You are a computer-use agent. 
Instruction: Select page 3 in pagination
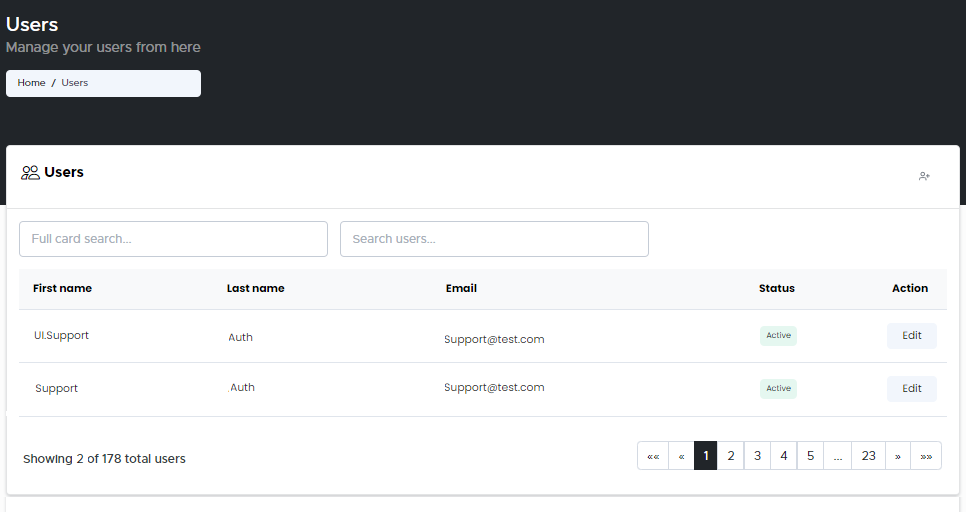coord(757,456)
